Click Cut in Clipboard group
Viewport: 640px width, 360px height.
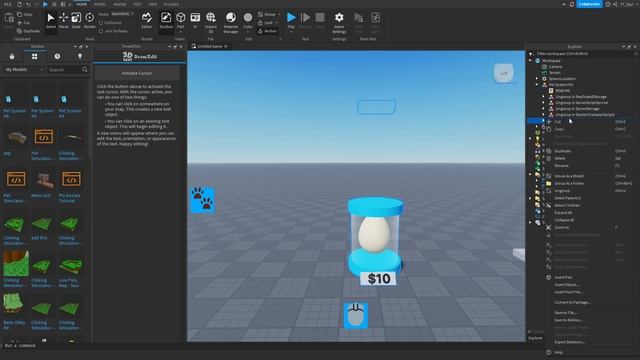[x=24, y=23]
